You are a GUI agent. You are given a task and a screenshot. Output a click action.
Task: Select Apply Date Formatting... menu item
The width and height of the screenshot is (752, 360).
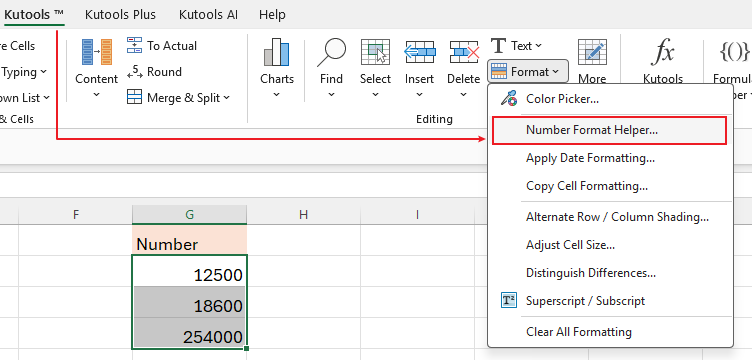click(610, 158)
